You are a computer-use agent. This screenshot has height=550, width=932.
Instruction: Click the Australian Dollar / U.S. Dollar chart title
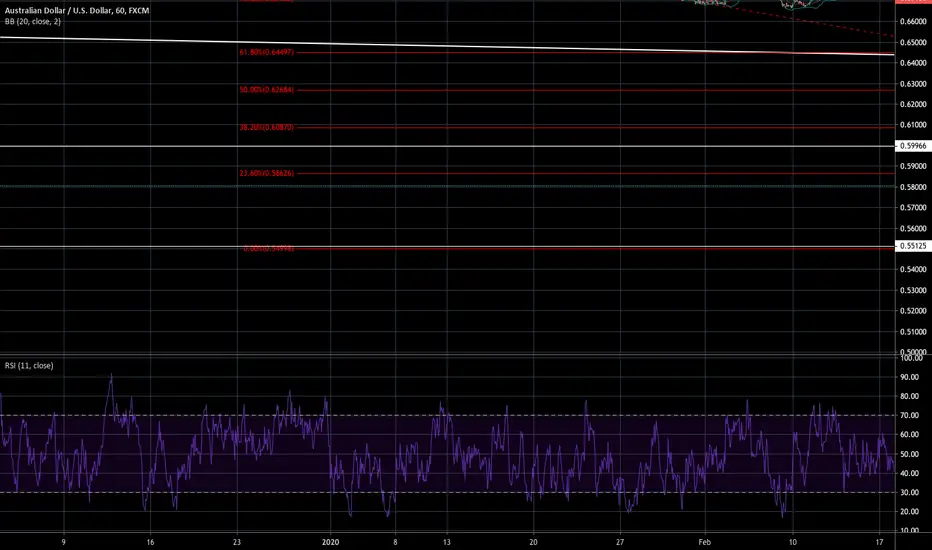[77, 11]
